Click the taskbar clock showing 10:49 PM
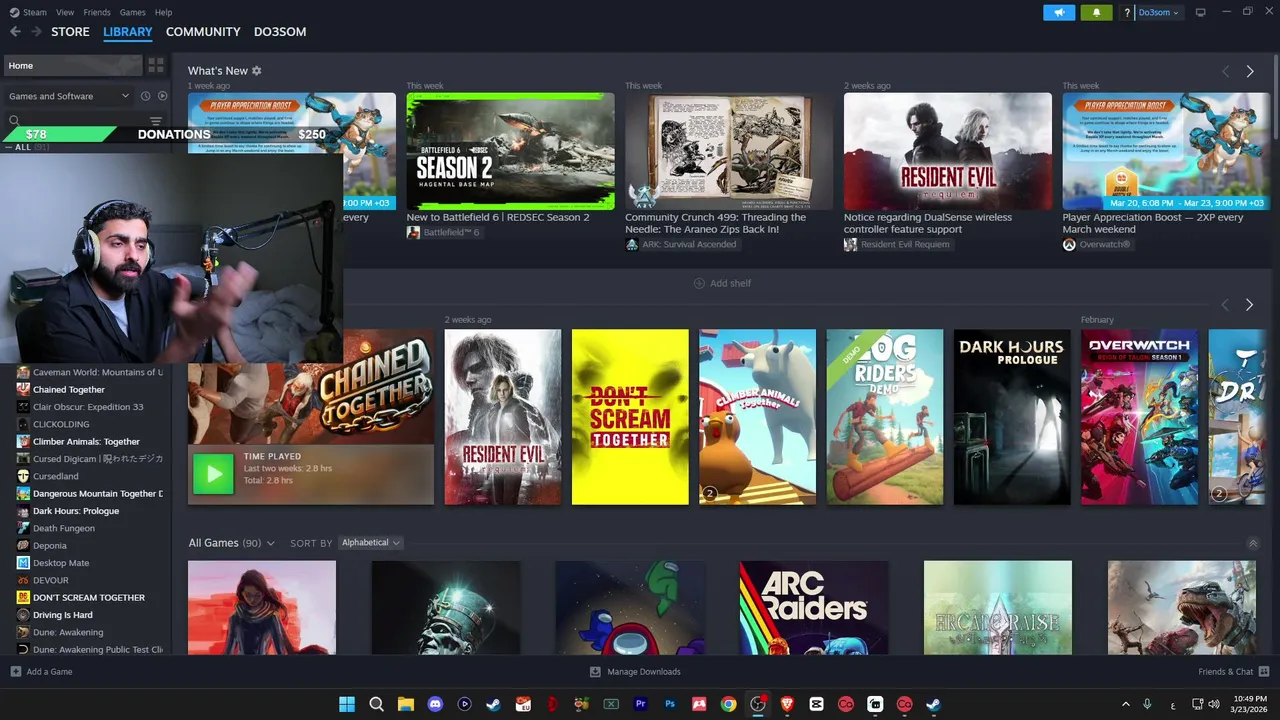This screenshot has width=1280, height=720. coord(1250,704)
